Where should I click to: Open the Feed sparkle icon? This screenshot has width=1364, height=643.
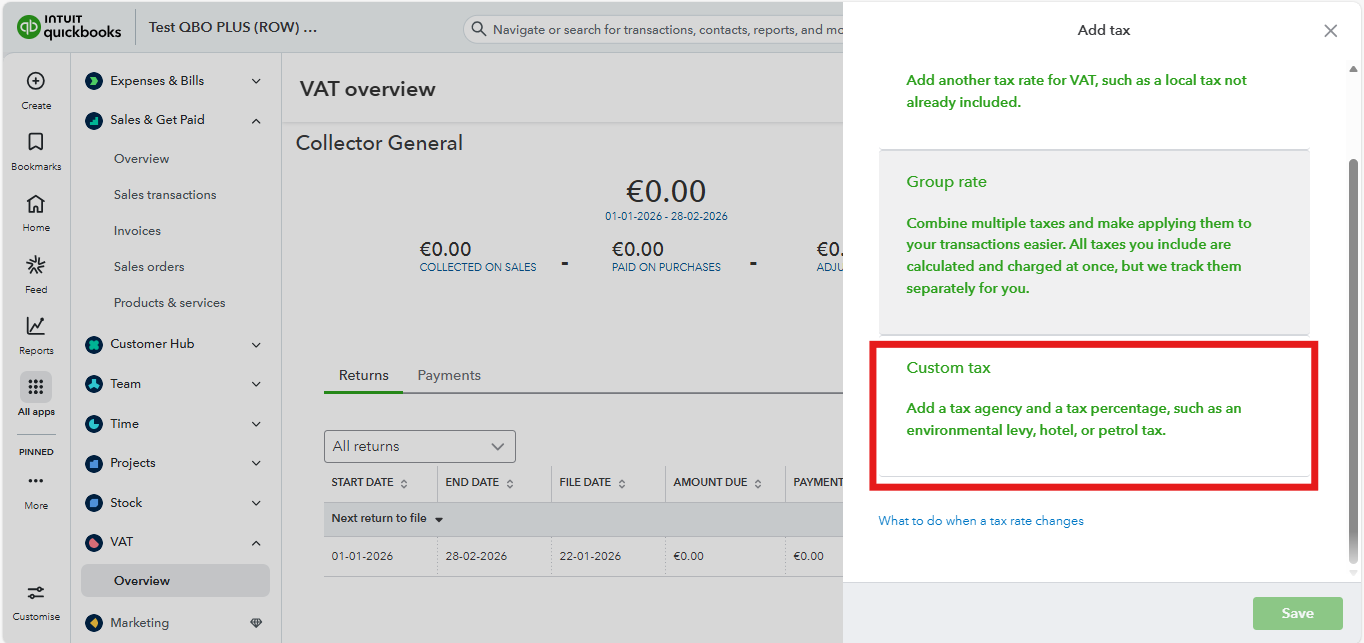point(36,265)
